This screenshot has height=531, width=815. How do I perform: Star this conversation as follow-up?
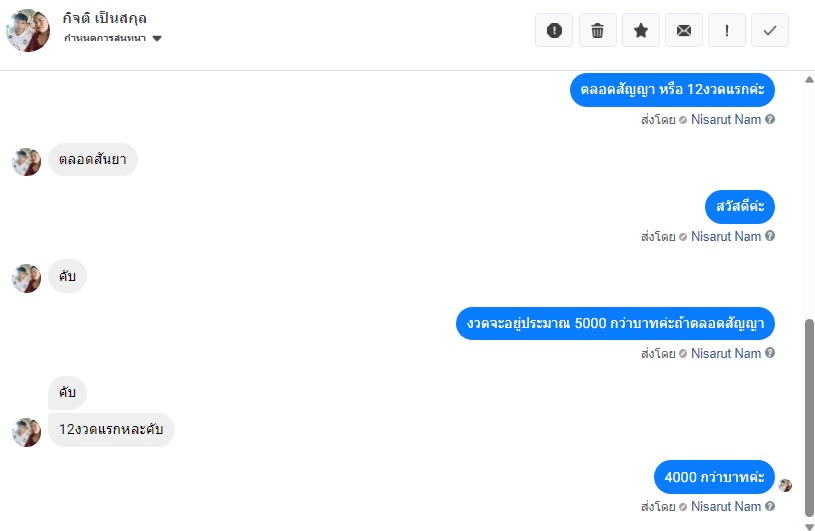641,31
